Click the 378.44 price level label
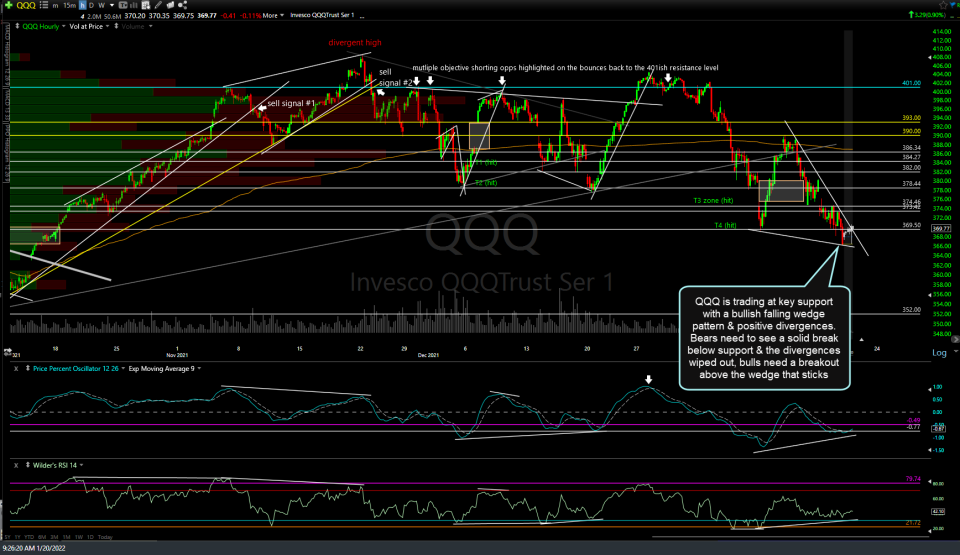Viewport: 960px width, 555px height. pos(911,184)
